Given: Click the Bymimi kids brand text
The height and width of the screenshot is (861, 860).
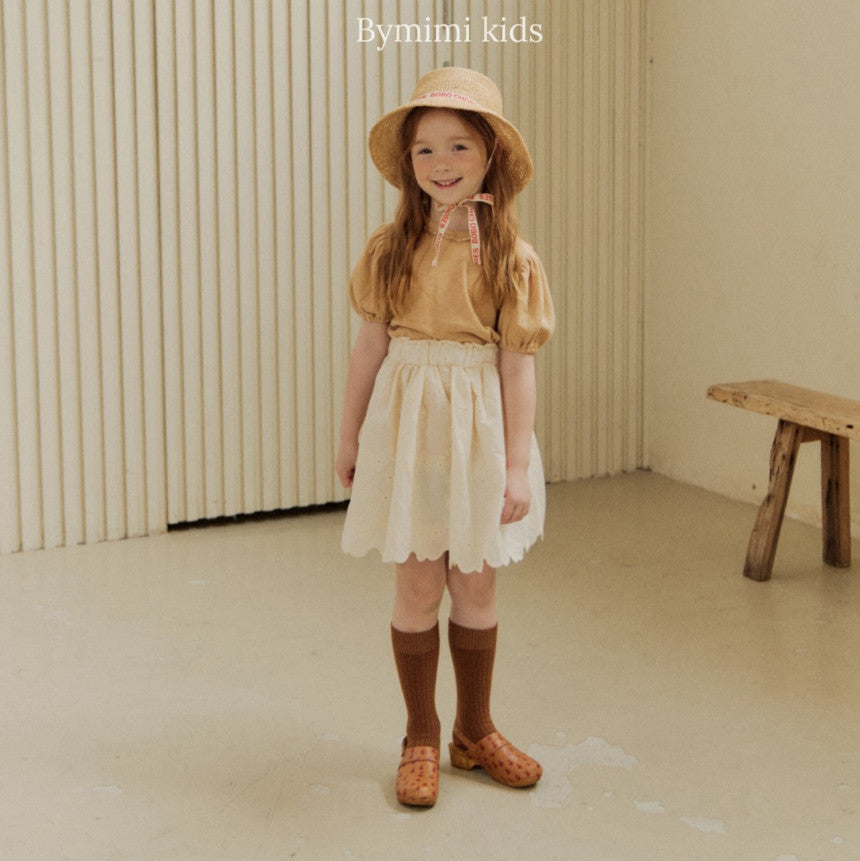Looking at the screenshot, I should (x=449, y=32).
